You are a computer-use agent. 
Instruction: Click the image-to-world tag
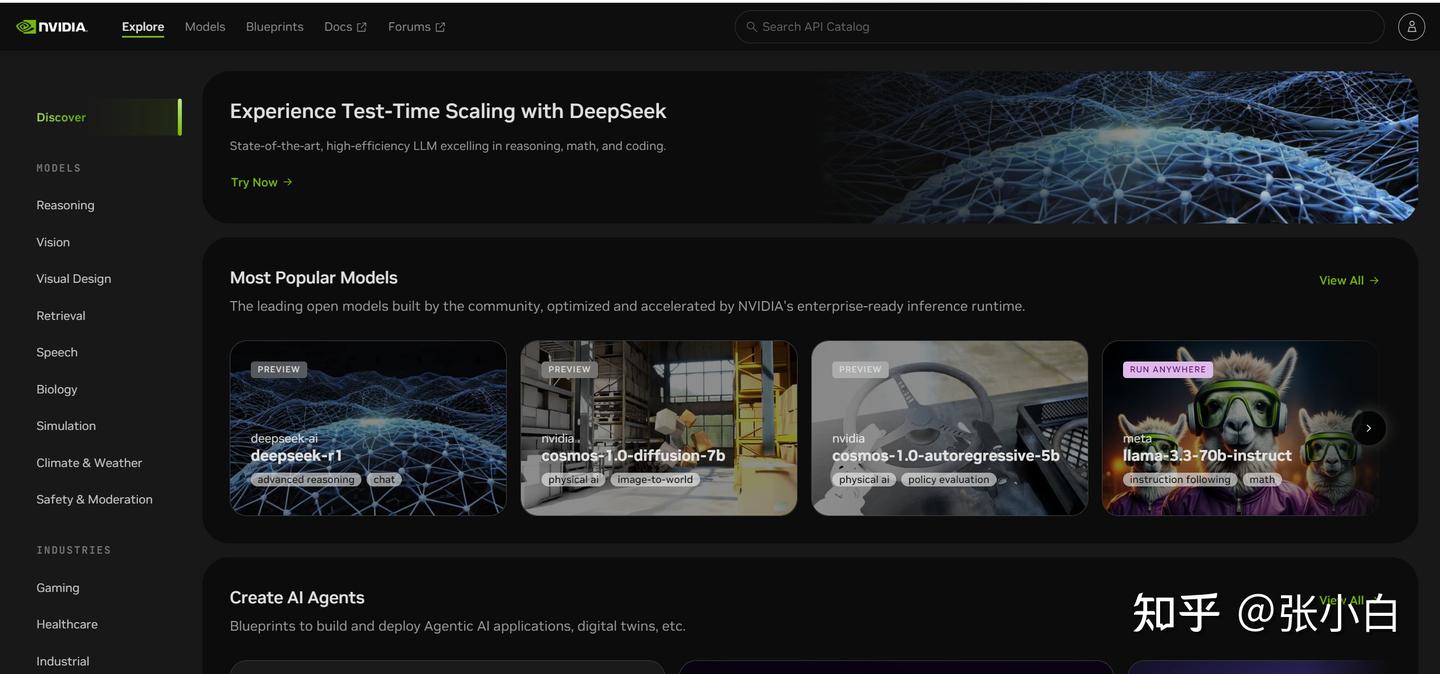point(655,480)
